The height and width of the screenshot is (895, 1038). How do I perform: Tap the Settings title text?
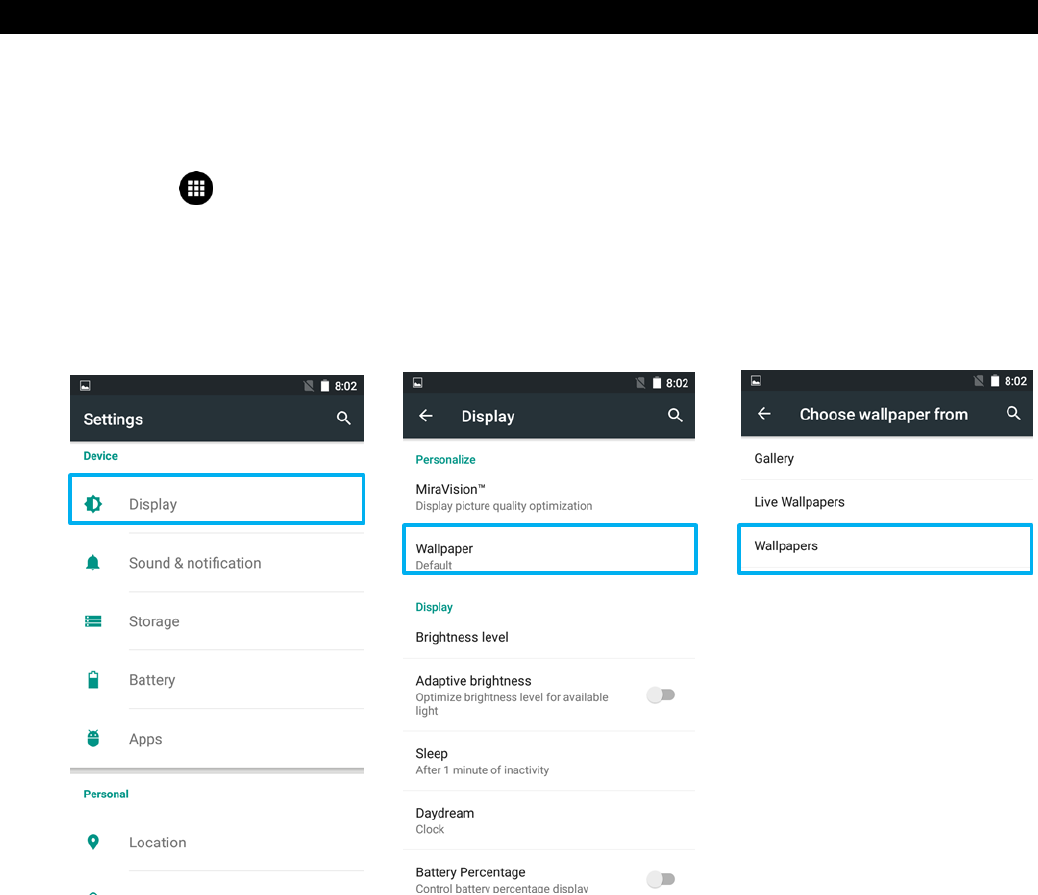(113, 419)
